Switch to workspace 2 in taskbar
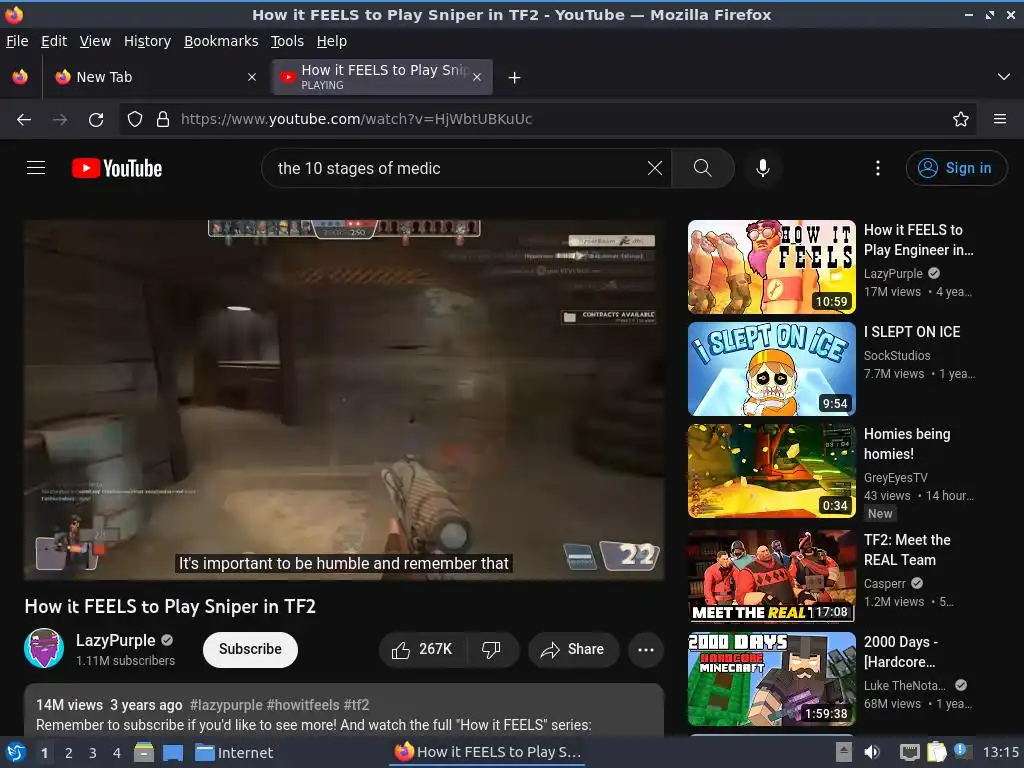Viewport: 1024px width, 768px height. pyautogui.click(x=69, y=753)
